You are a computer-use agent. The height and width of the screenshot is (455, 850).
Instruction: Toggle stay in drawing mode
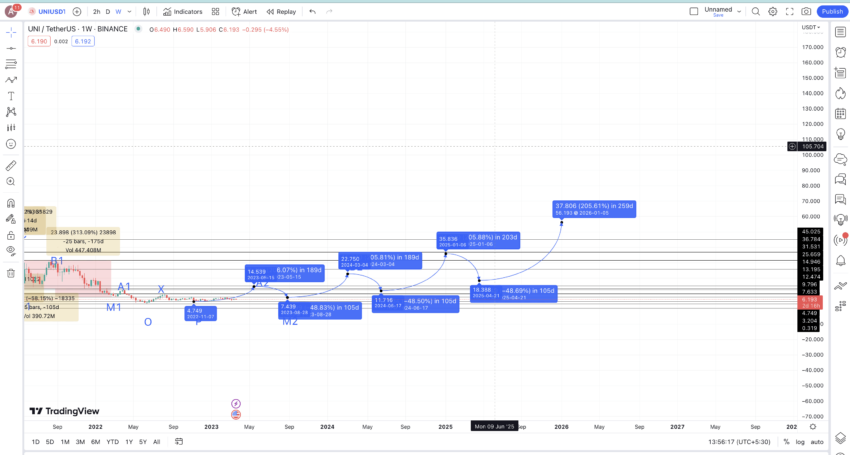[10, 219]
